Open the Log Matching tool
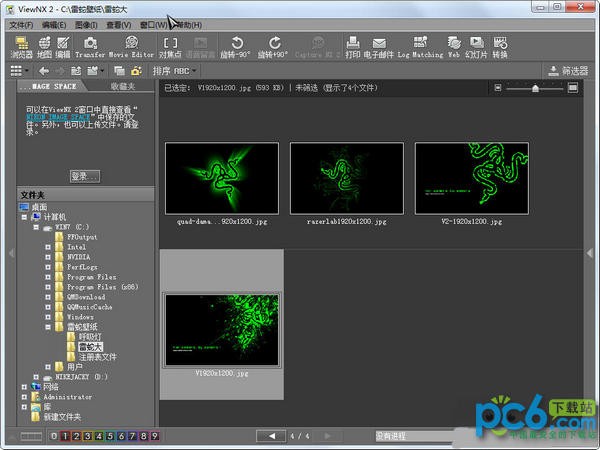600x450 pixels. tap(420, 47)
